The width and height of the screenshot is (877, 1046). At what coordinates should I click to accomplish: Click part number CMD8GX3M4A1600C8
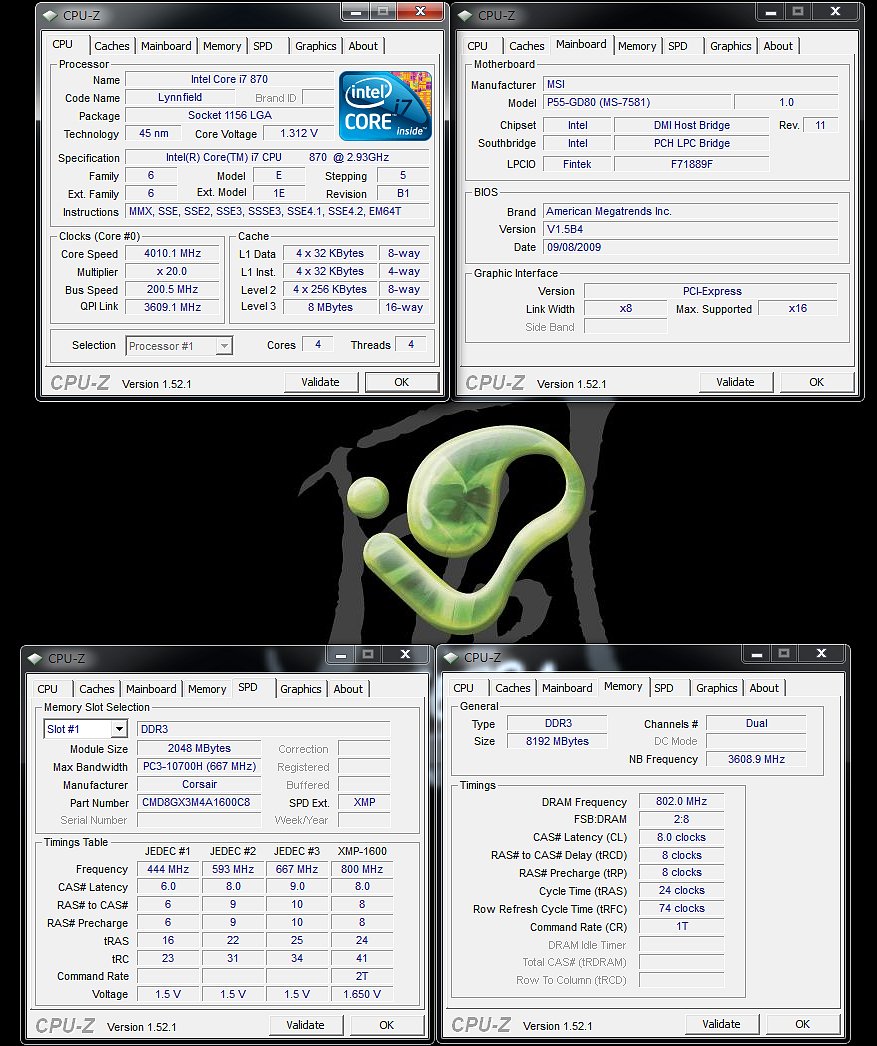coord(199,803)
